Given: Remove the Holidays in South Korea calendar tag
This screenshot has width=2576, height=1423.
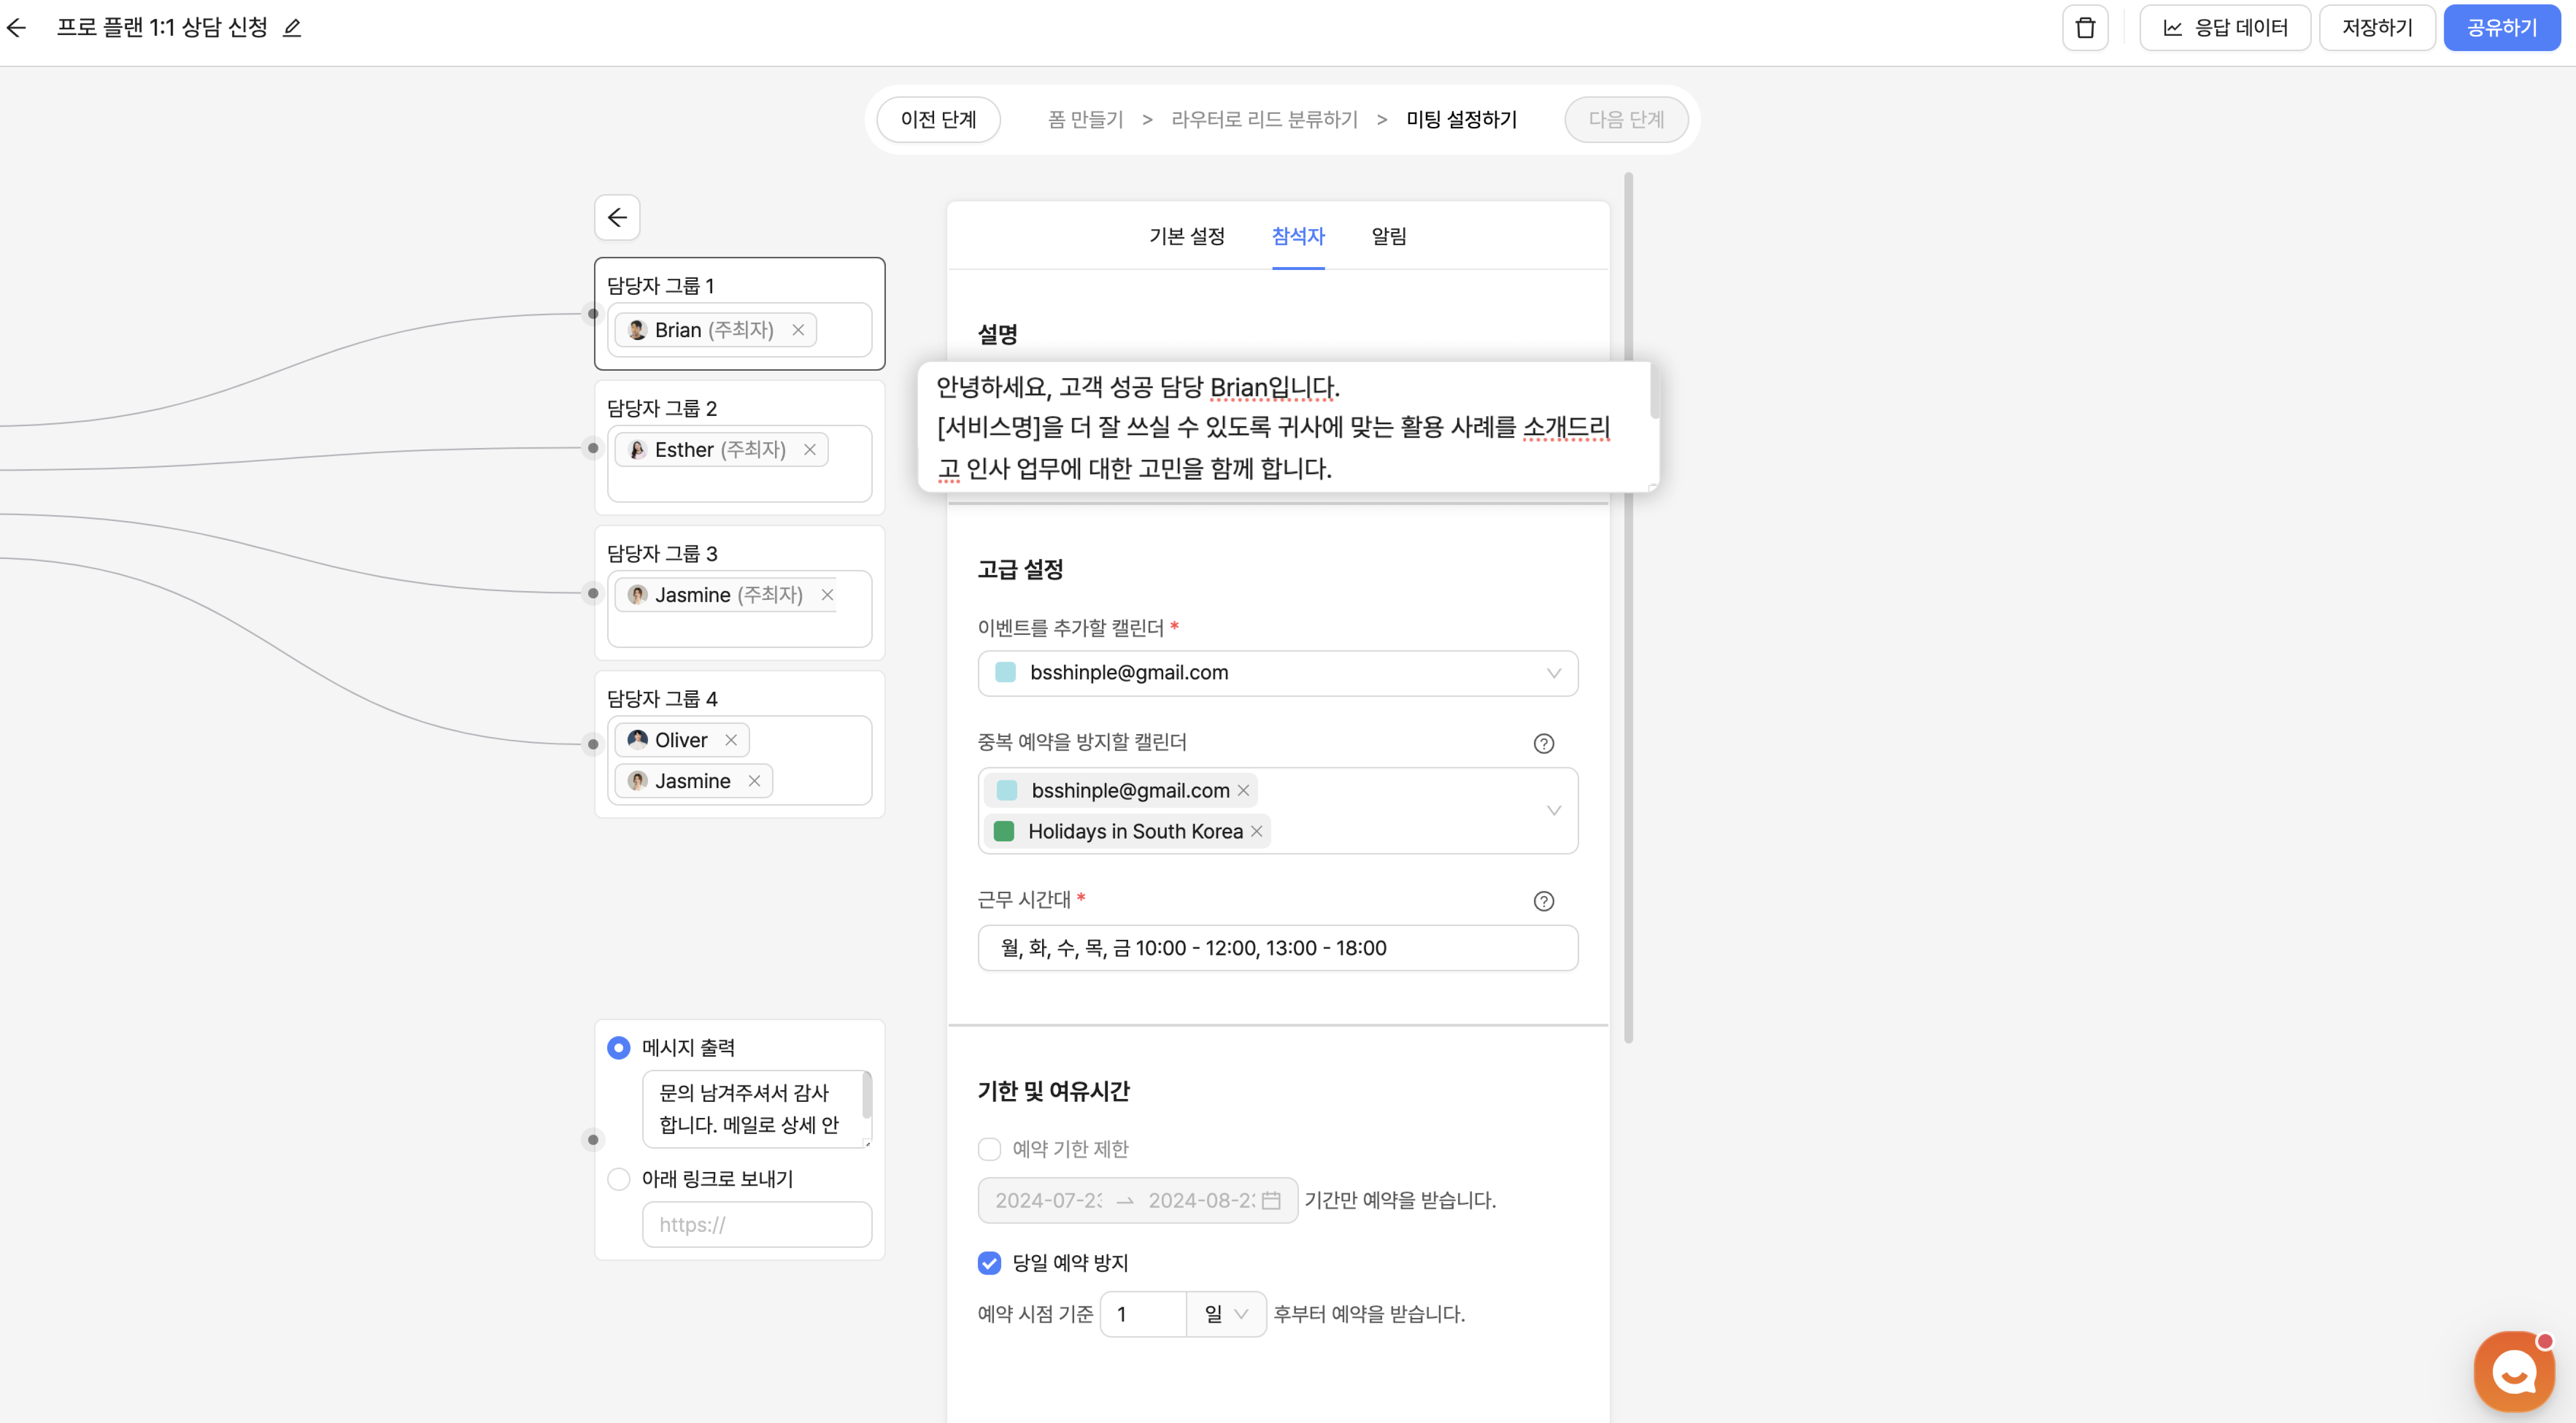Looking at the screenshot, I should coord(1257,831).
